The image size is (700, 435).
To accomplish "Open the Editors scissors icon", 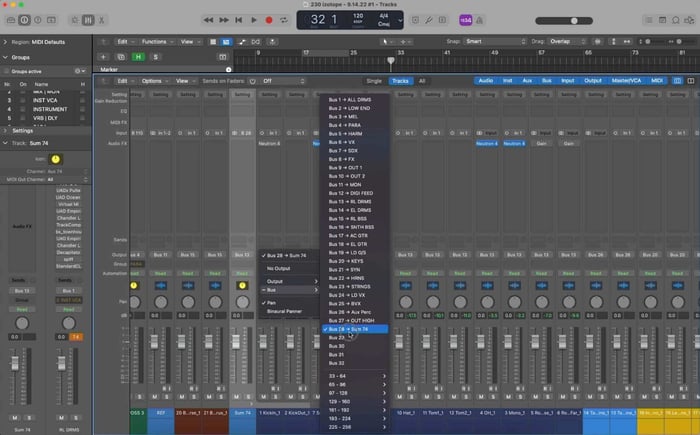I will (x=102, y=20).
